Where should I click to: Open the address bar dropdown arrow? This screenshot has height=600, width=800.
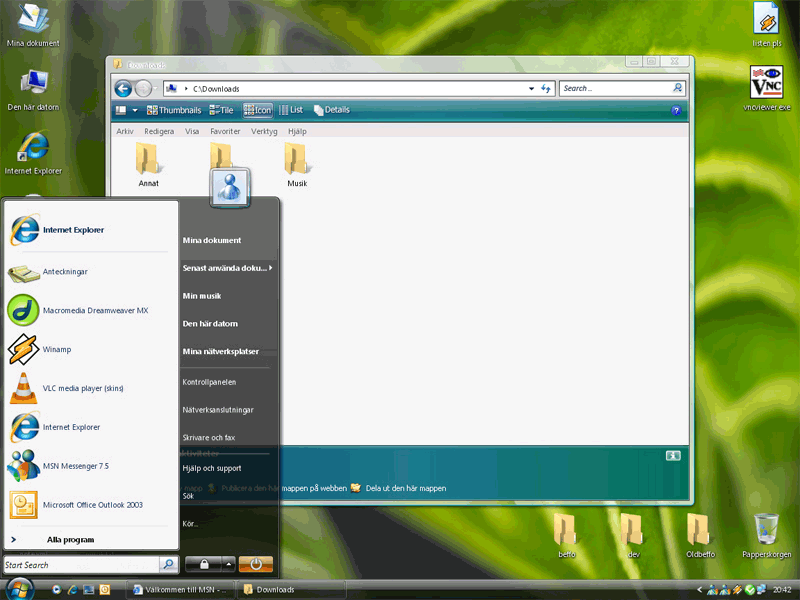point(531,89)
